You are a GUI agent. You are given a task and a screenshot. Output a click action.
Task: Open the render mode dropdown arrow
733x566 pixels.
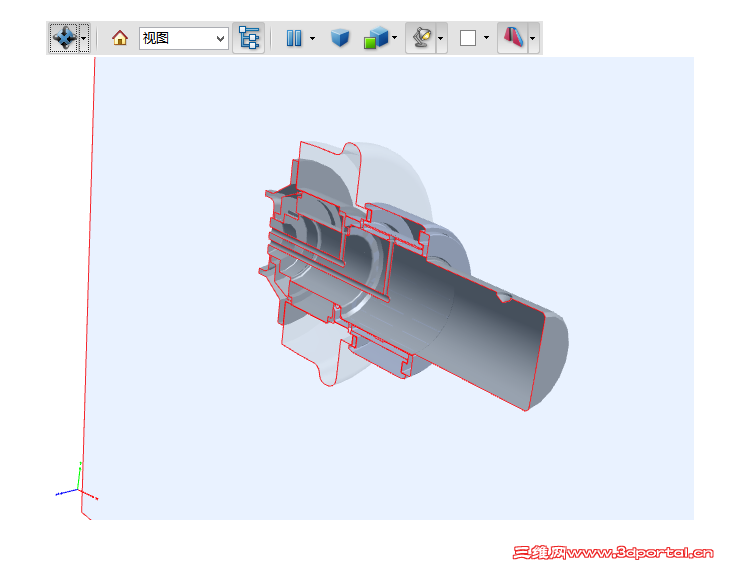(395, 38)
